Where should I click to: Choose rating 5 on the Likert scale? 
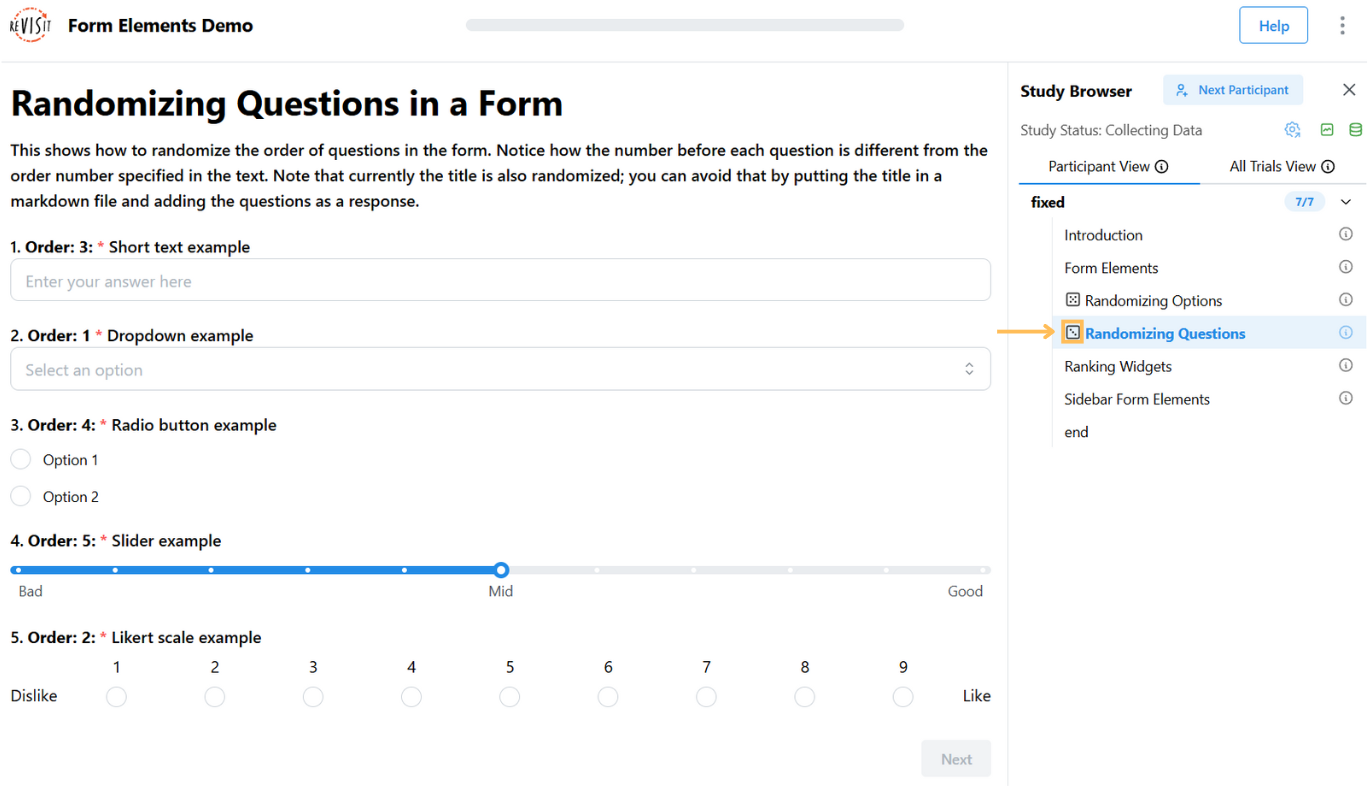pos(510,696)
